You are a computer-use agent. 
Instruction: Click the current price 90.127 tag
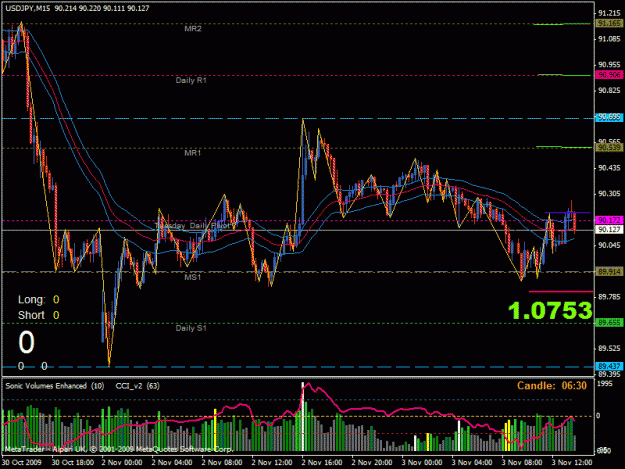609,230
